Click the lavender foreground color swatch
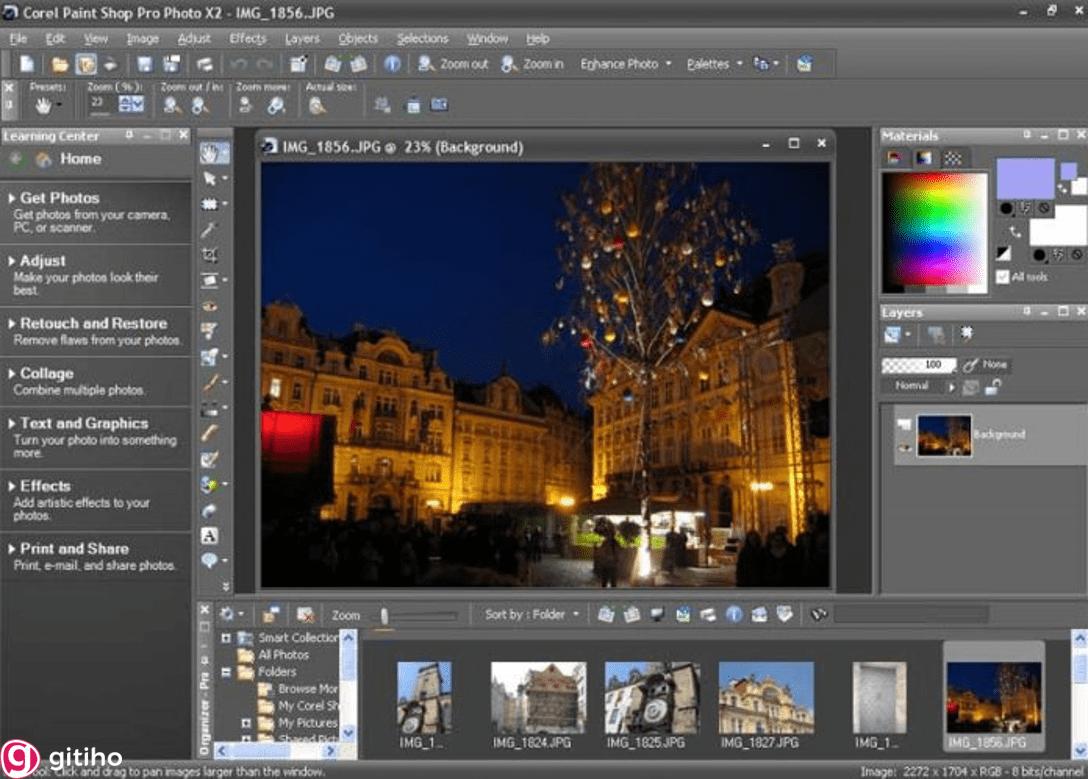 click(1024, 179)
